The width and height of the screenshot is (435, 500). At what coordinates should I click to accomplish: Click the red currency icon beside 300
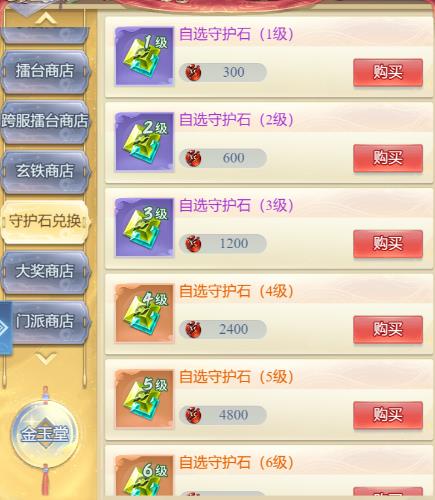[193, 72]
